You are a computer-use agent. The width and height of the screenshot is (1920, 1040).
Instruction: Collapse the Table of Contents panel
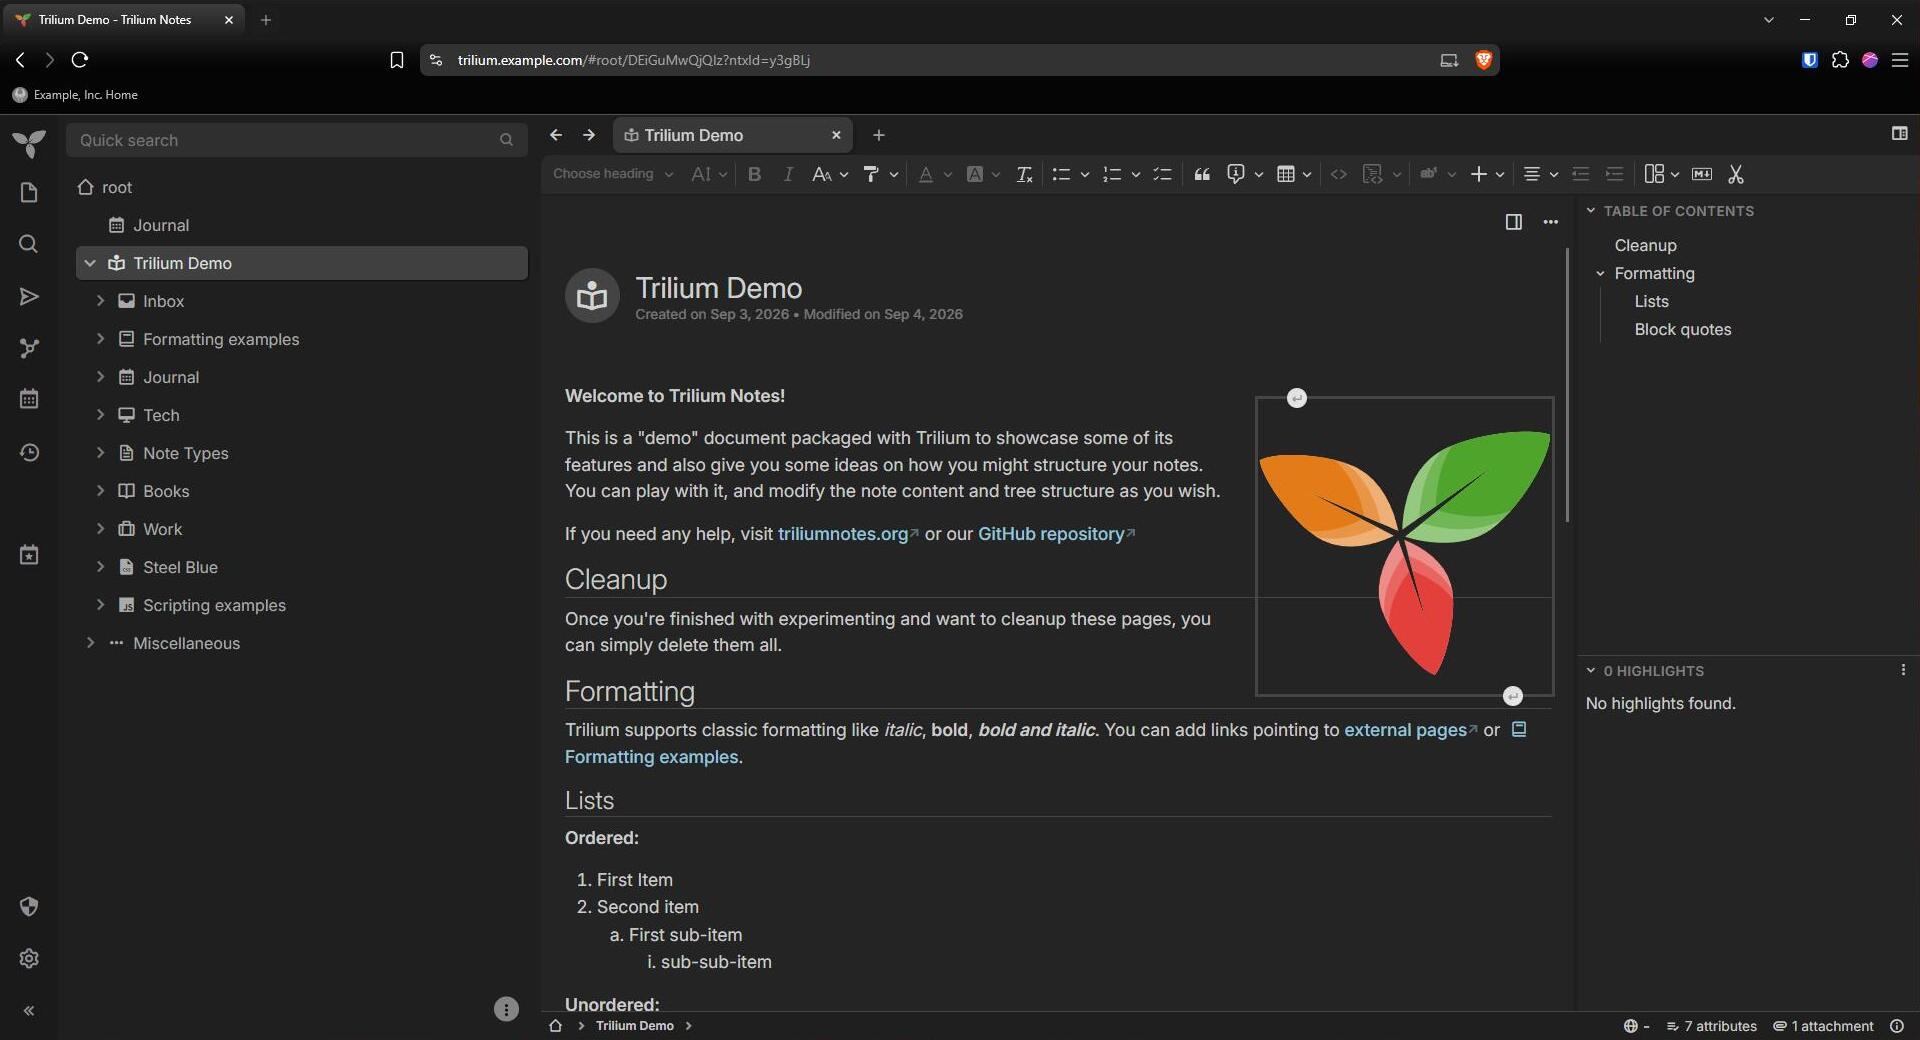(x=1591, y=211)
